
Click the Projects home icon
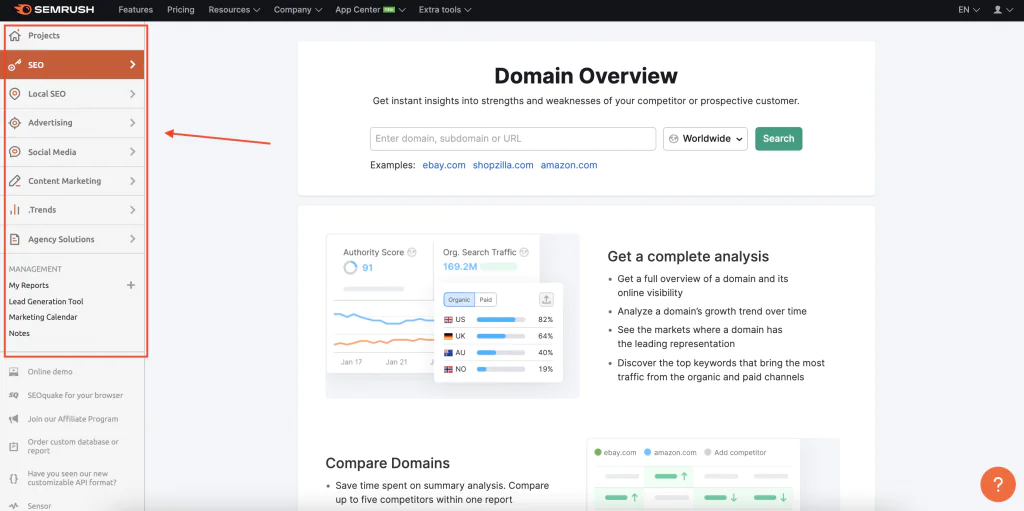click(15, 35)
